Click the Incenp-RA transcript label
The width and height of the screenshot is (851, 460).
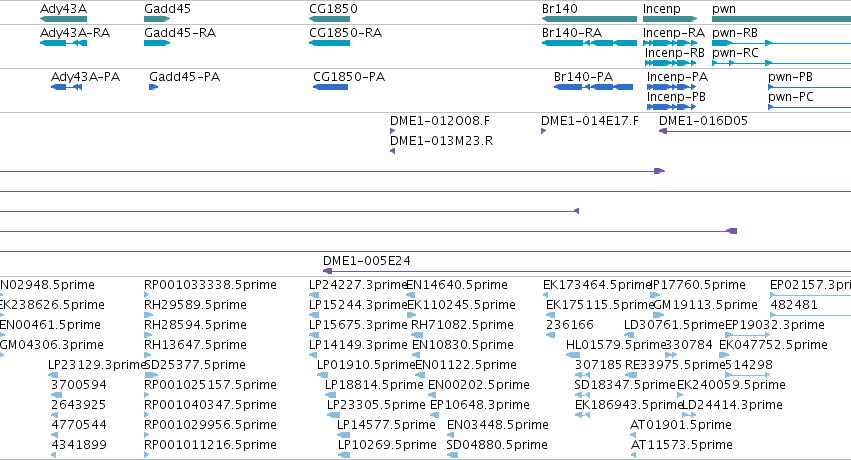coord(674,33)
